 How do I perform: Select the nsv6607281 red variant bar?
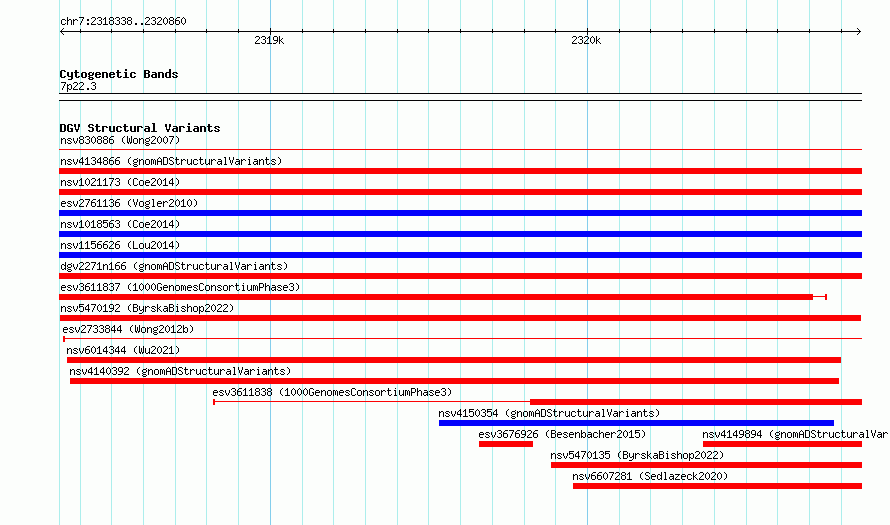click(717, 486)
